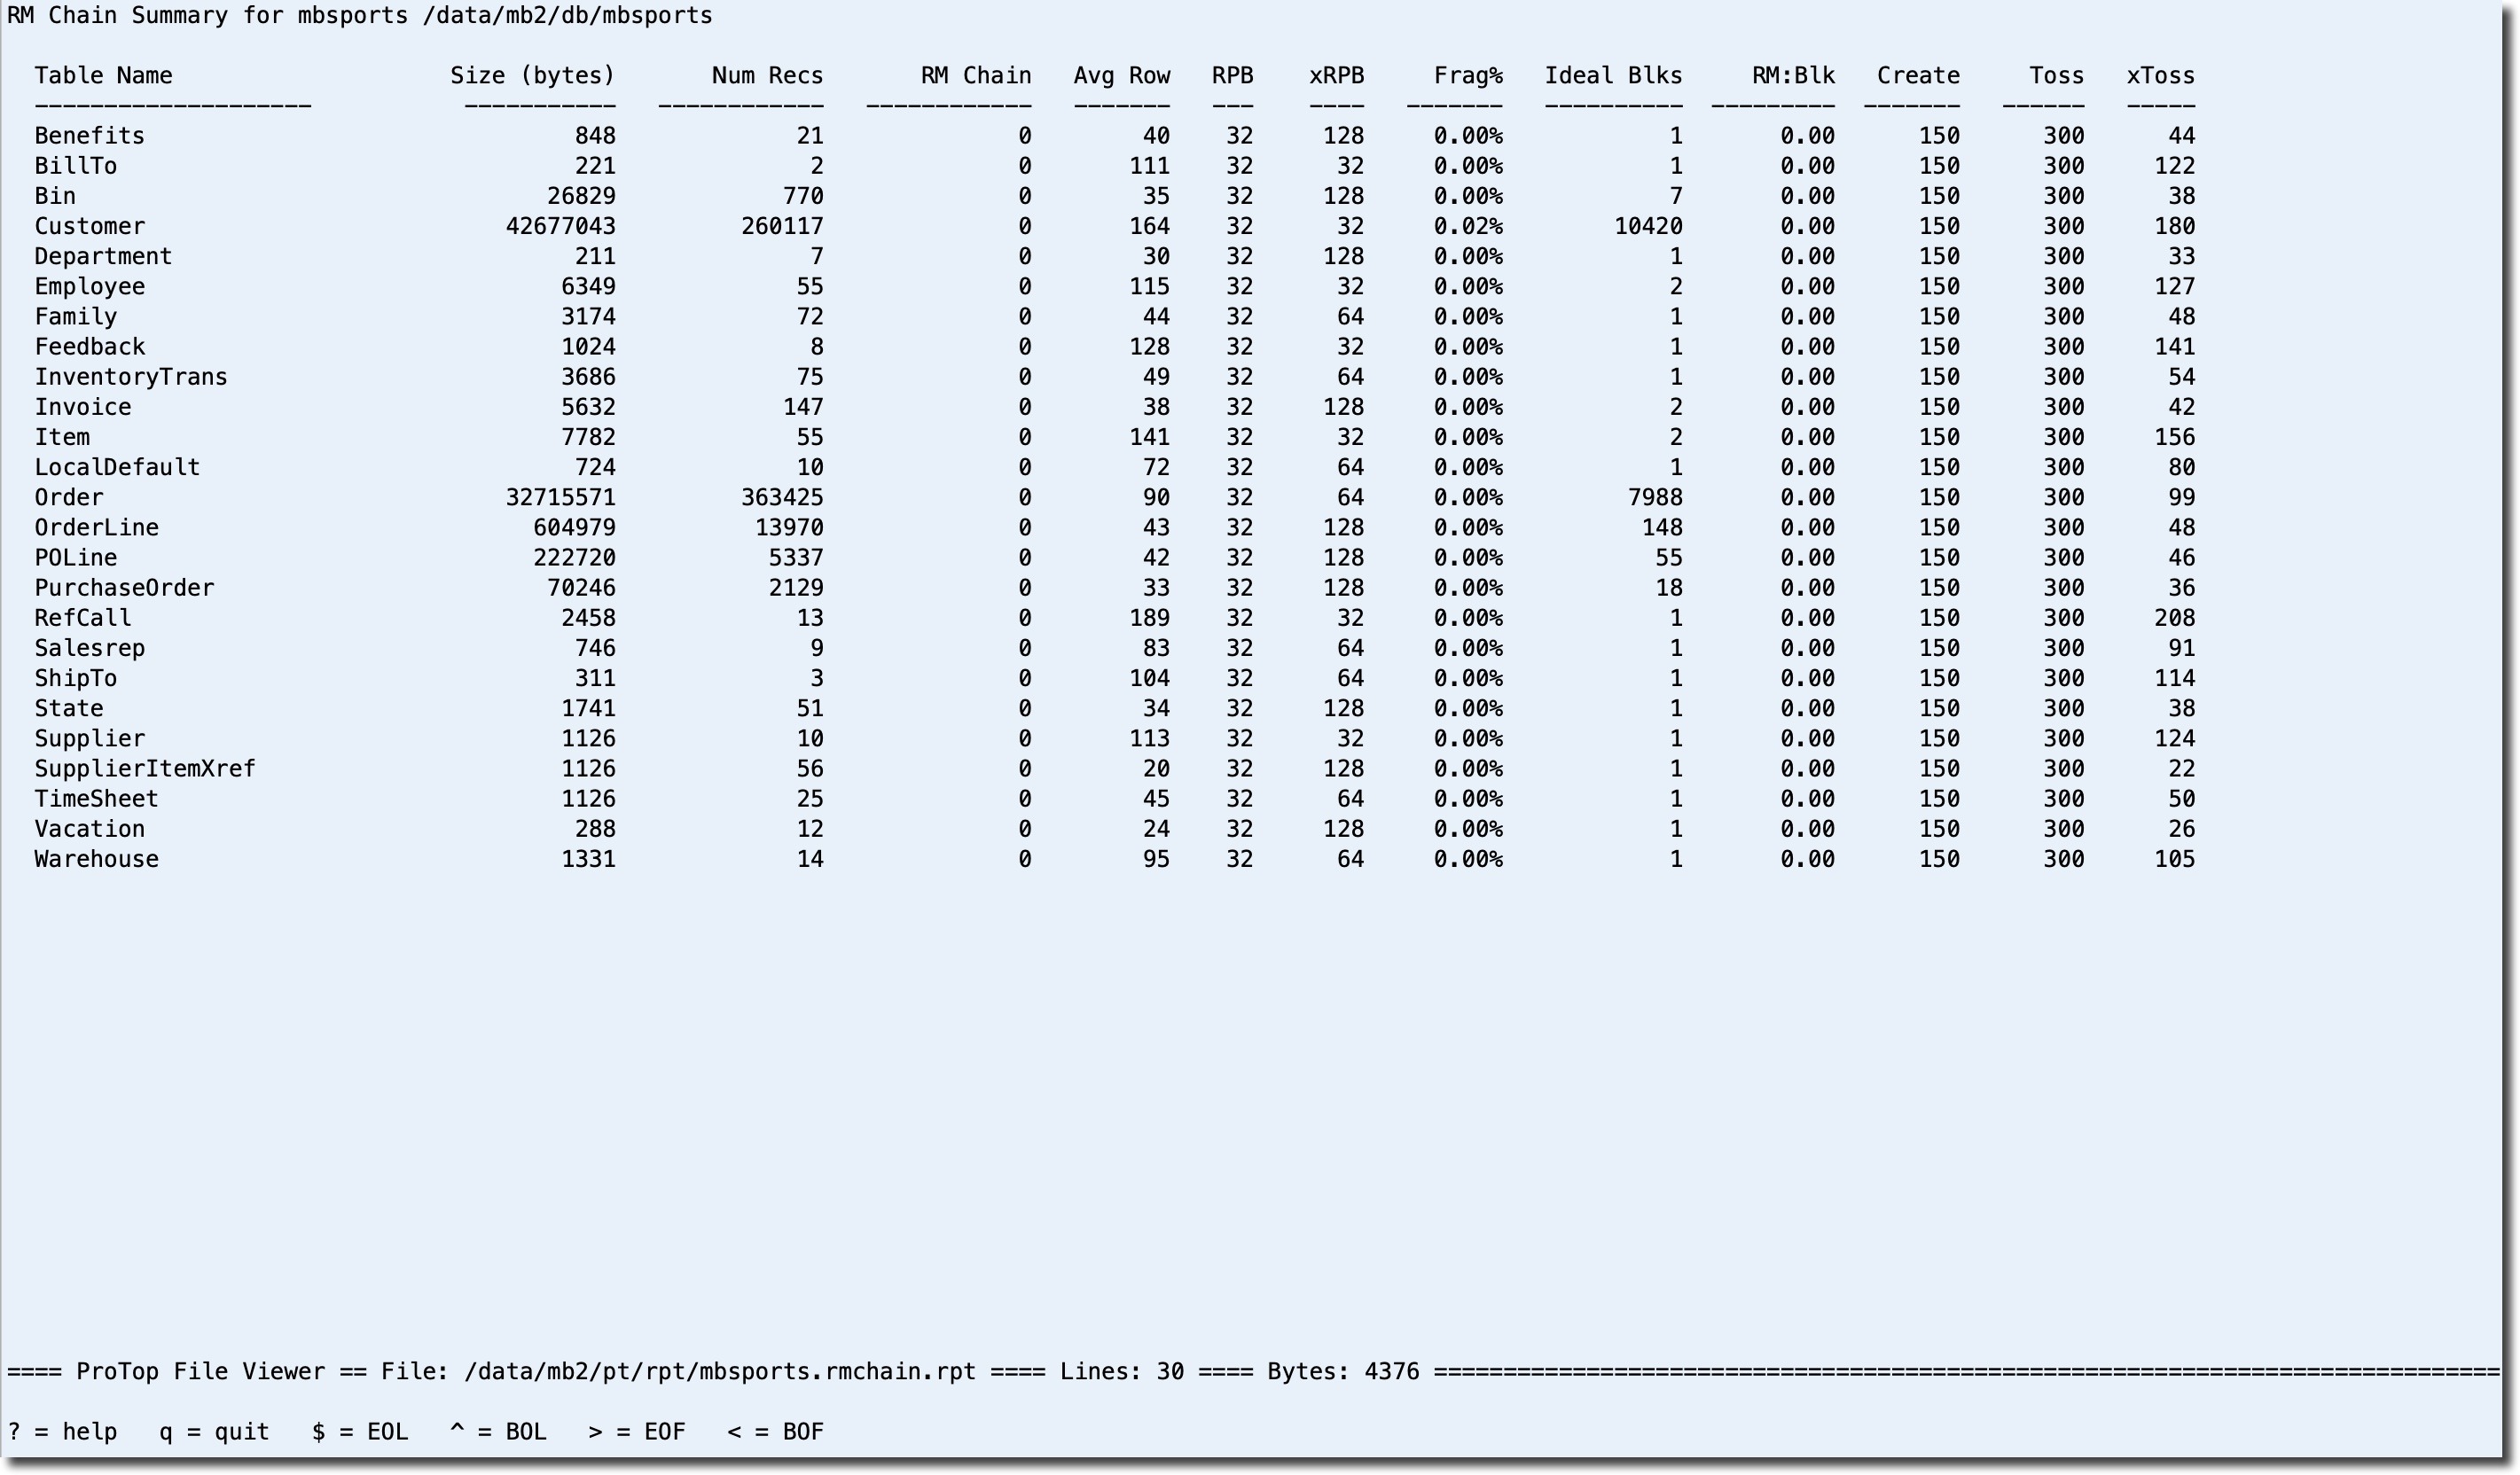Click the '> = EOF' hint
Viewport: 2520px width, 1475px height.
click(x=637, y=1432)
